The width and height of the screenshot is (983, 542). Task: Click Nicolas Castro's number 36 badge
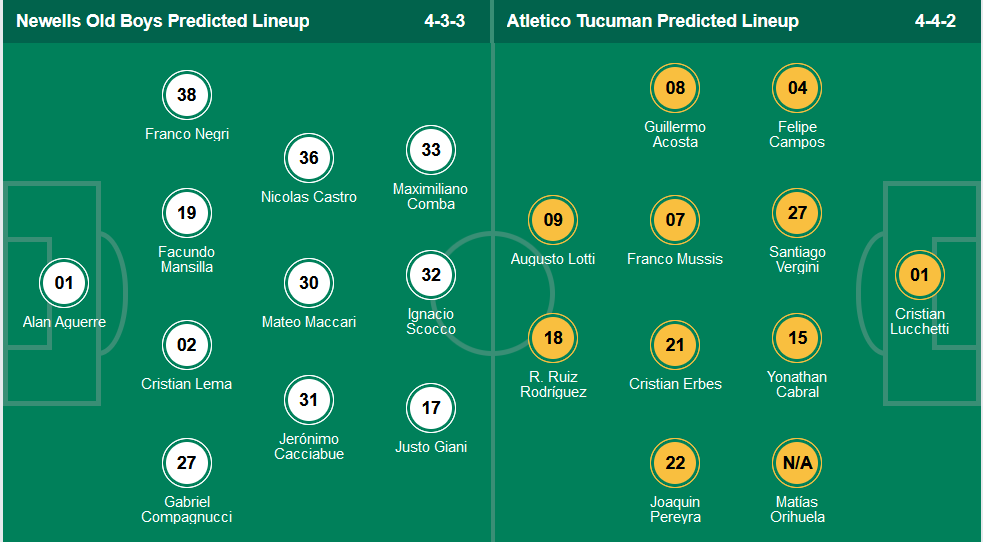309,158
